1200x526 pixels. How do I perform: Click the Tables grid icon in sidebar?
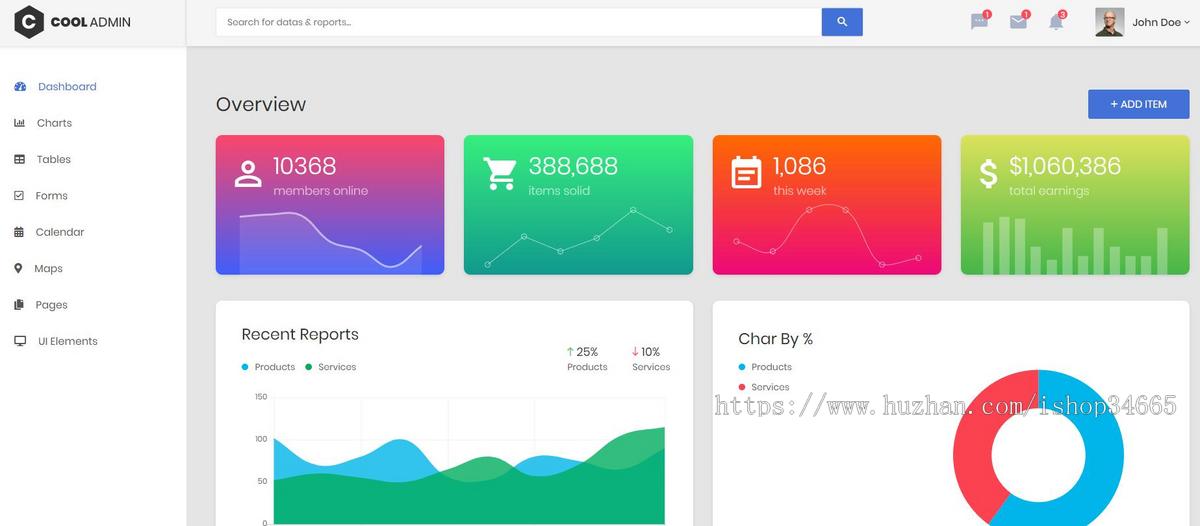tap(19, 159)
